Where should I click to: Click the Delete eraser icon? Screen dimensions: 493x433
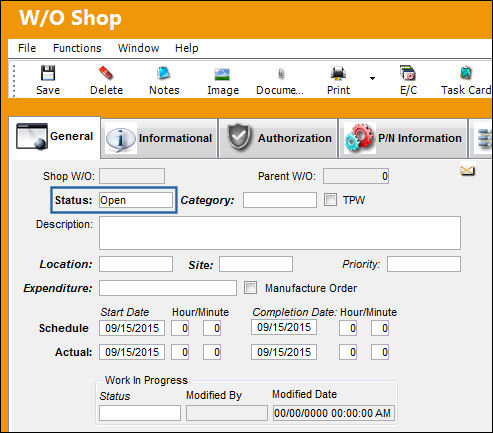[106, 73]
